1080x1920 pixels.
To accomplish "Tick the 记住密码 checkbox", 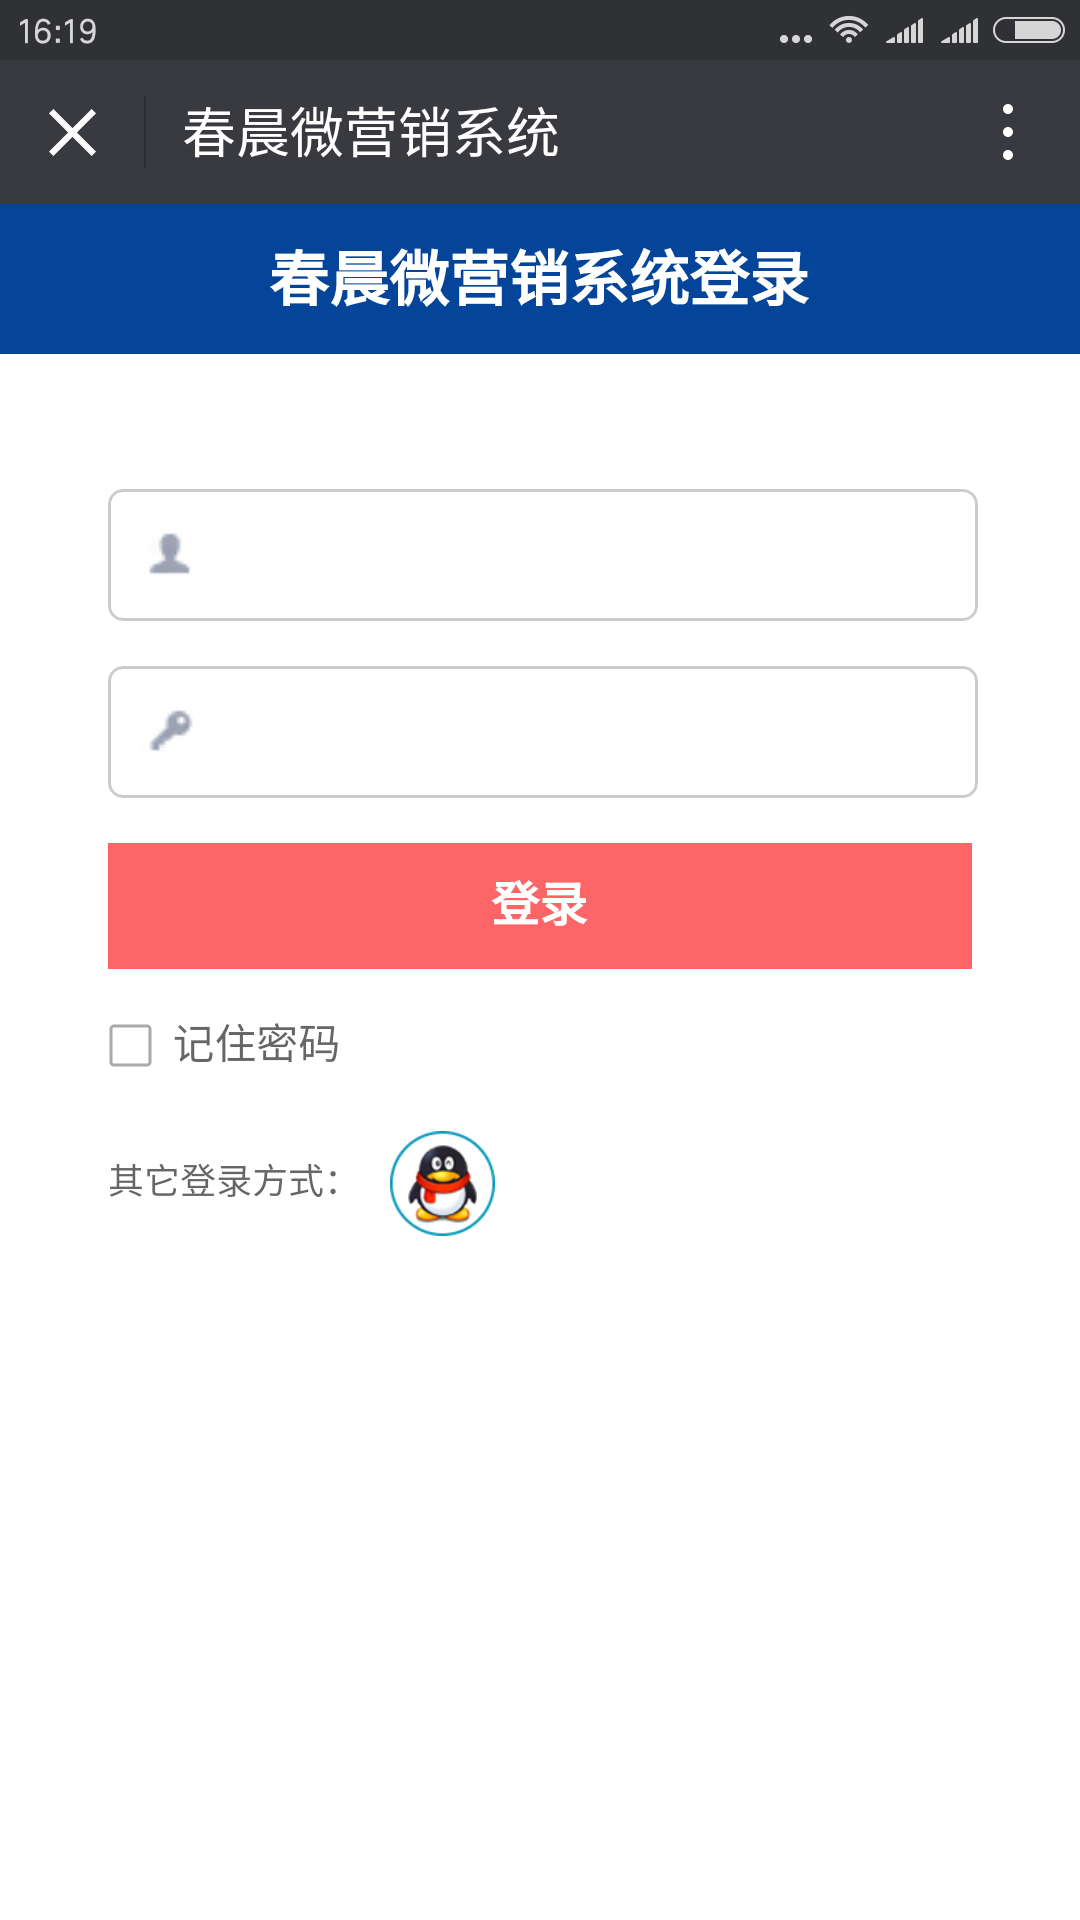I will 130,1045.
